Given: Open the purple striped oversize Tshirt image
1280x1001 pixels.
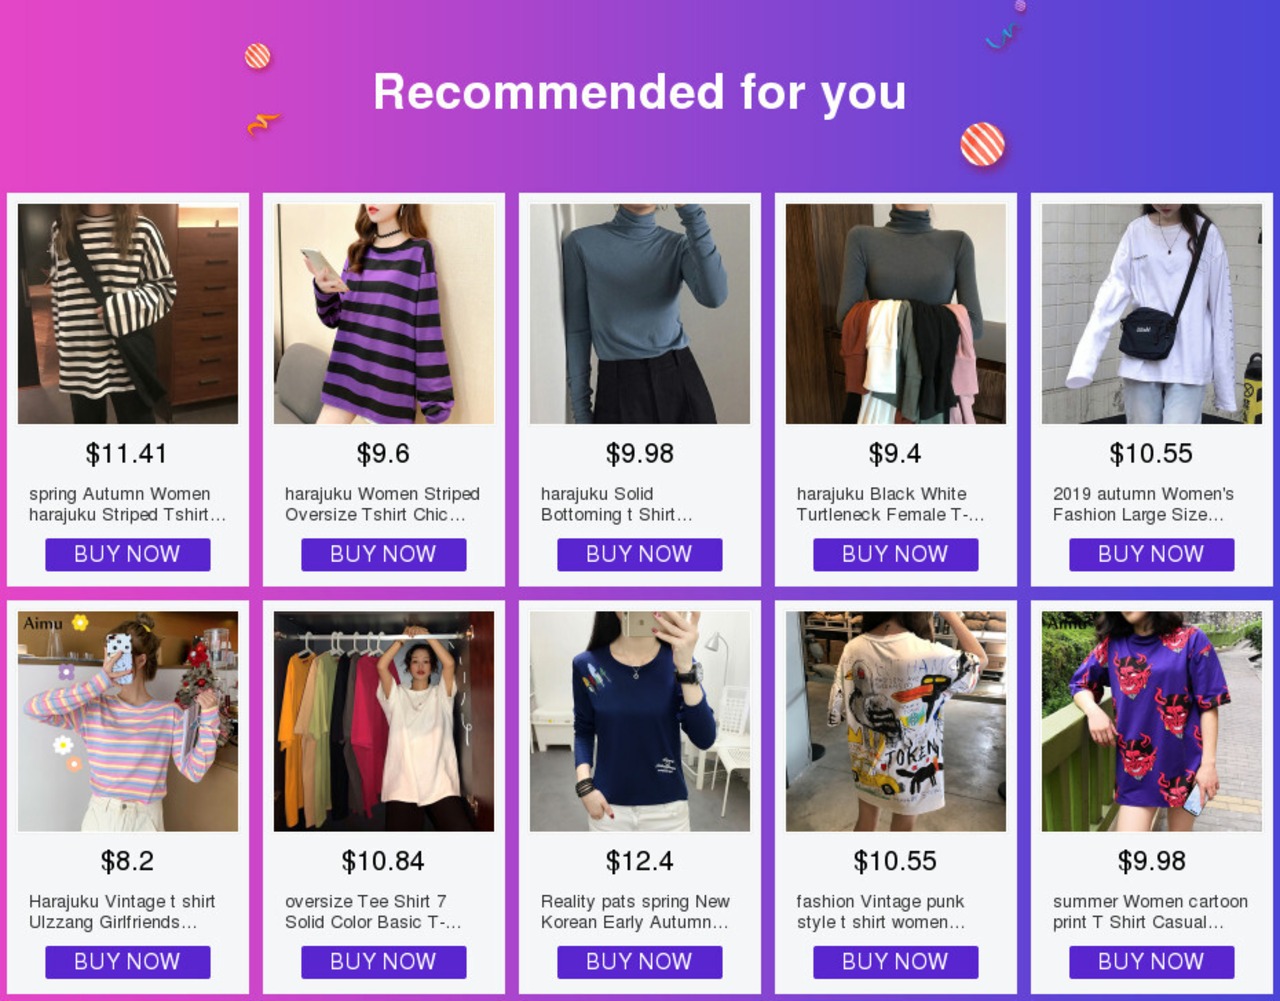Looking at the screenshot, I should [x=384, y=314].
